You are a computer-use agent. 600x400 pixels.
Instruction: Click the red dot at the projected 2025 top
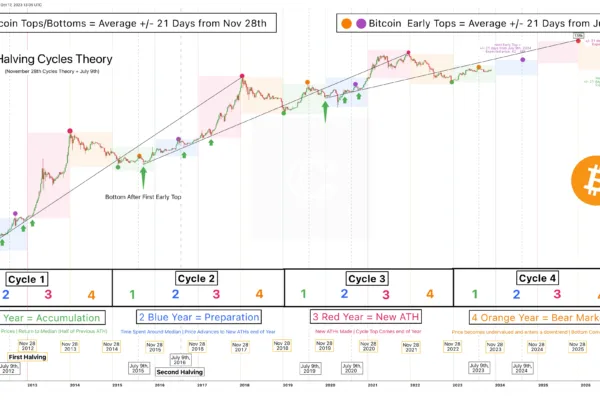coord(578,41)
